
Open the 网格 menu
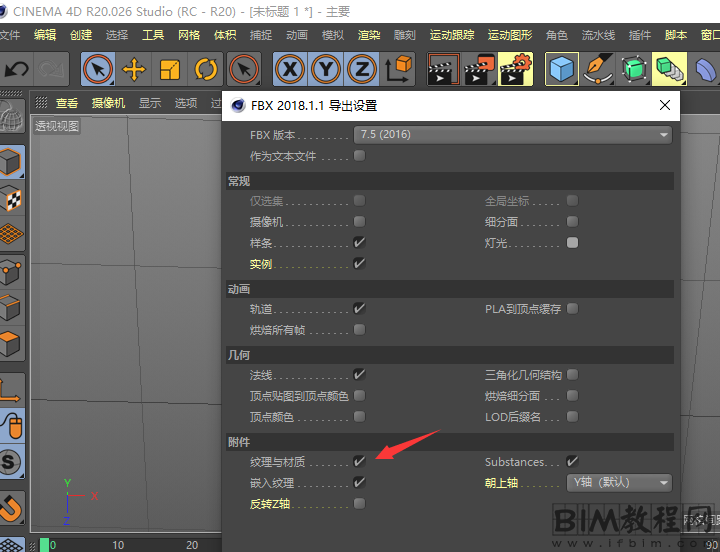click(189, 35)
